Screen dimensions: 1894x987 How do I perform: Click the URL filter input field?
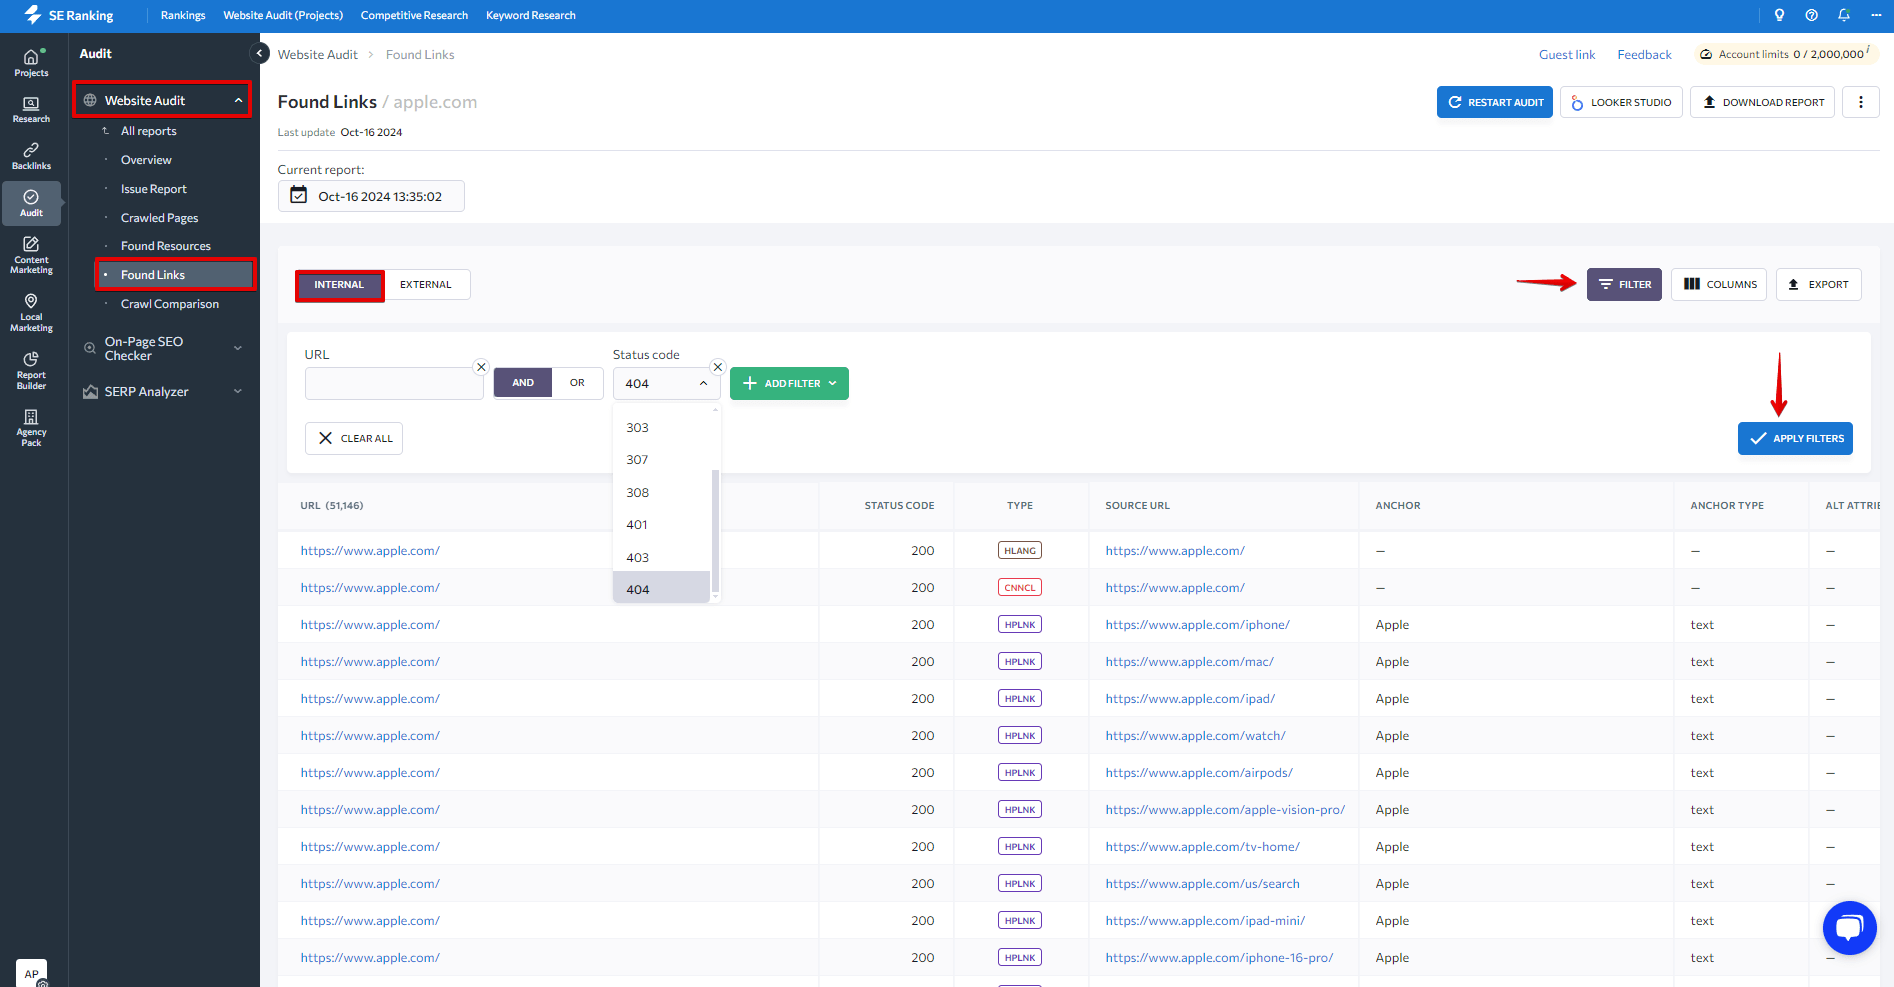[x=393, y=383]
